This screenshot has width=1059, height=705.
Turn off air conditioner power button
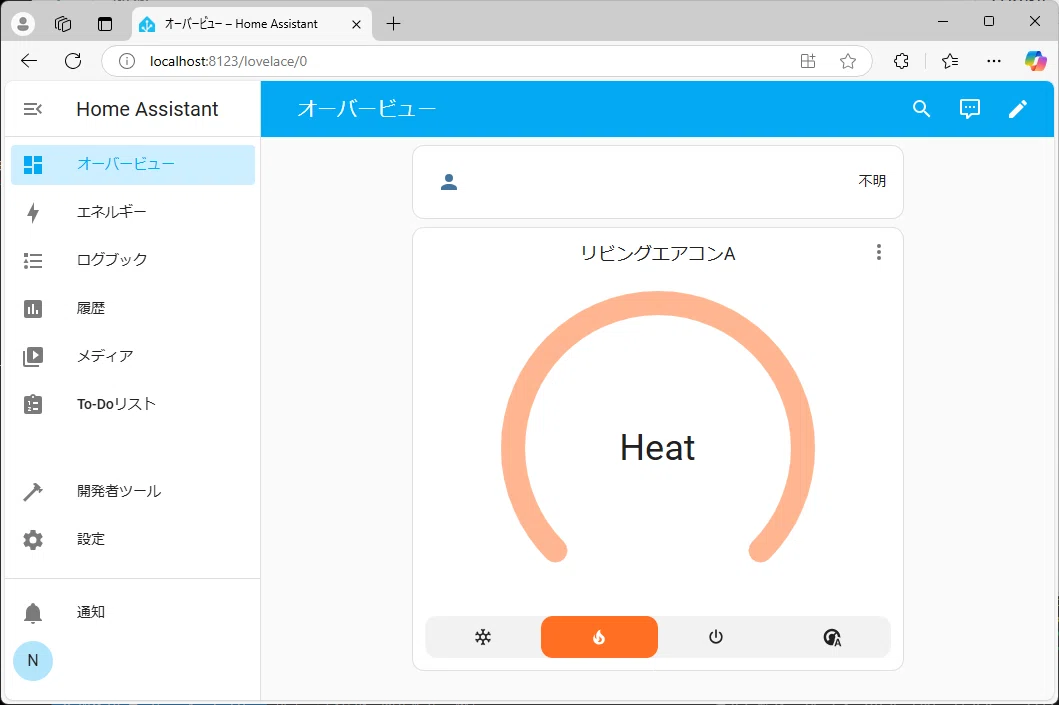(x=716, y=637)
